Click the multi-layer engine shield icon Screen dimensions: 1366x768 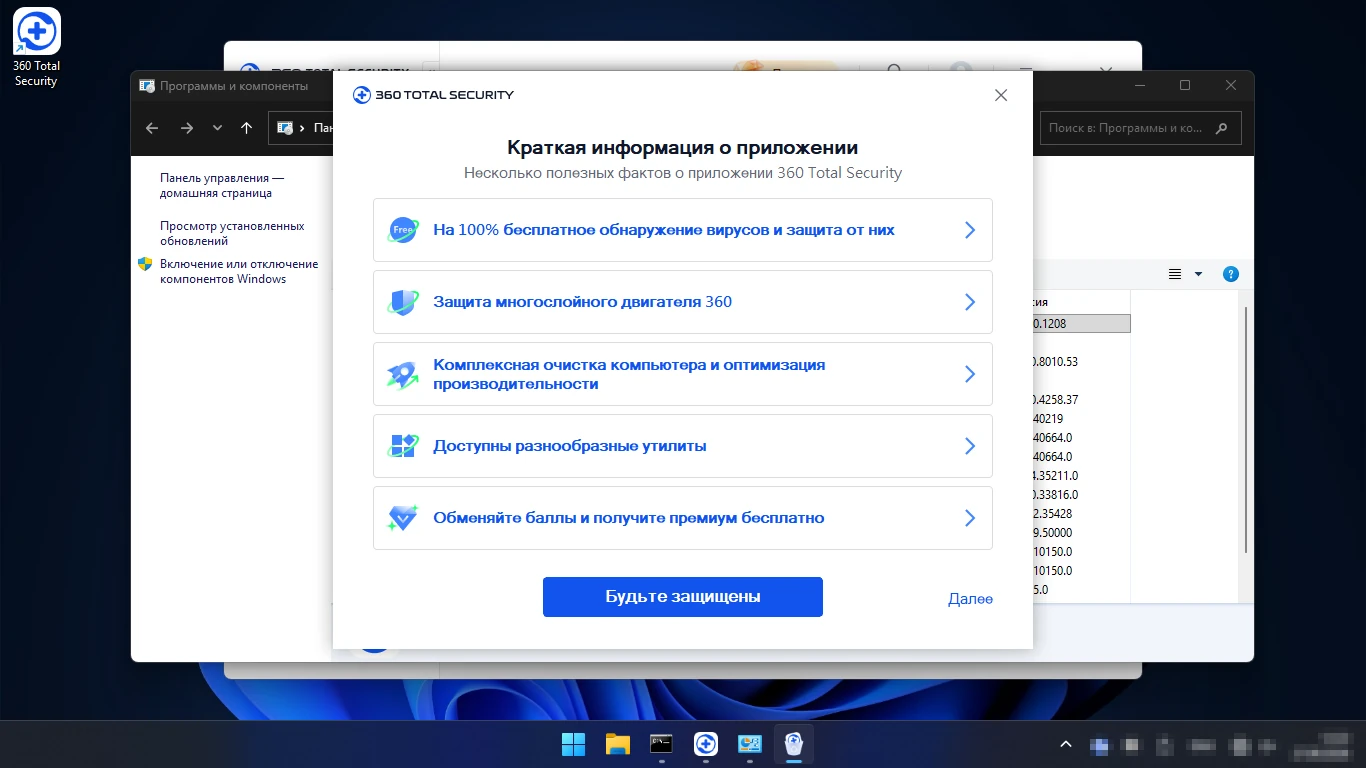tap(403, 302)
